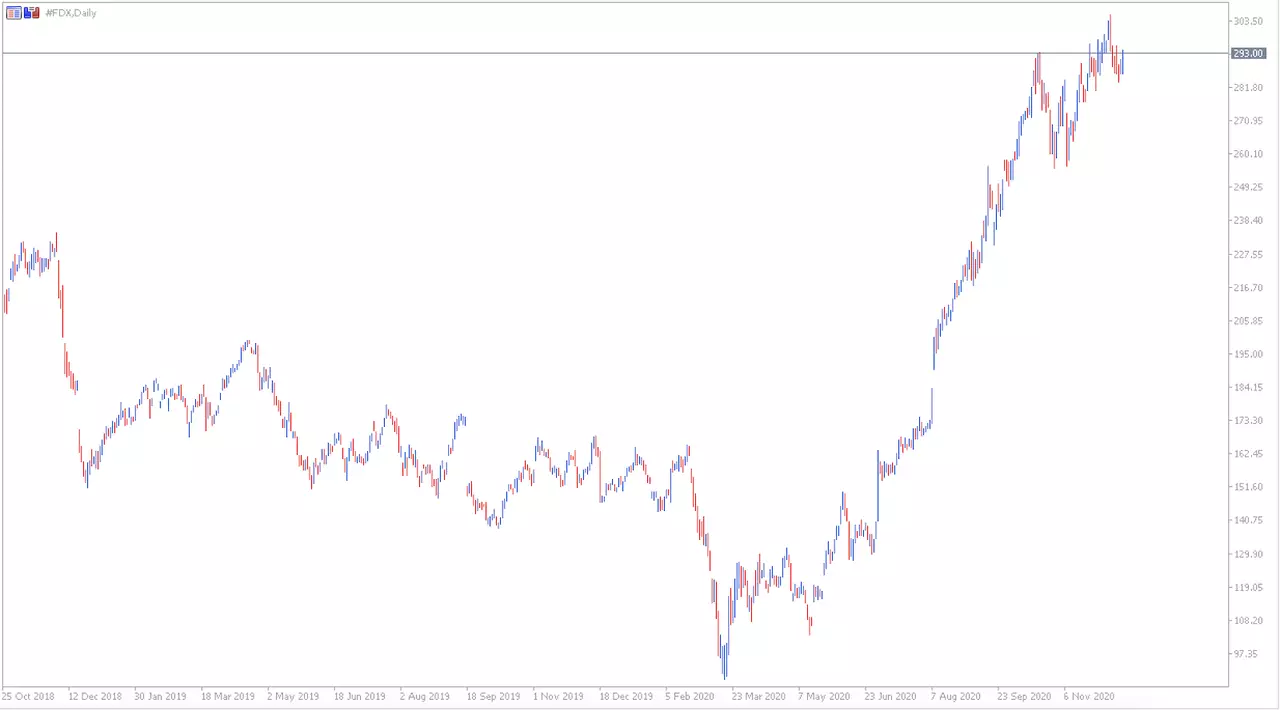Viewport: 1280px width, 710px height.
Task: Click the 97.35 price scale value
Action: [1245, 654]
